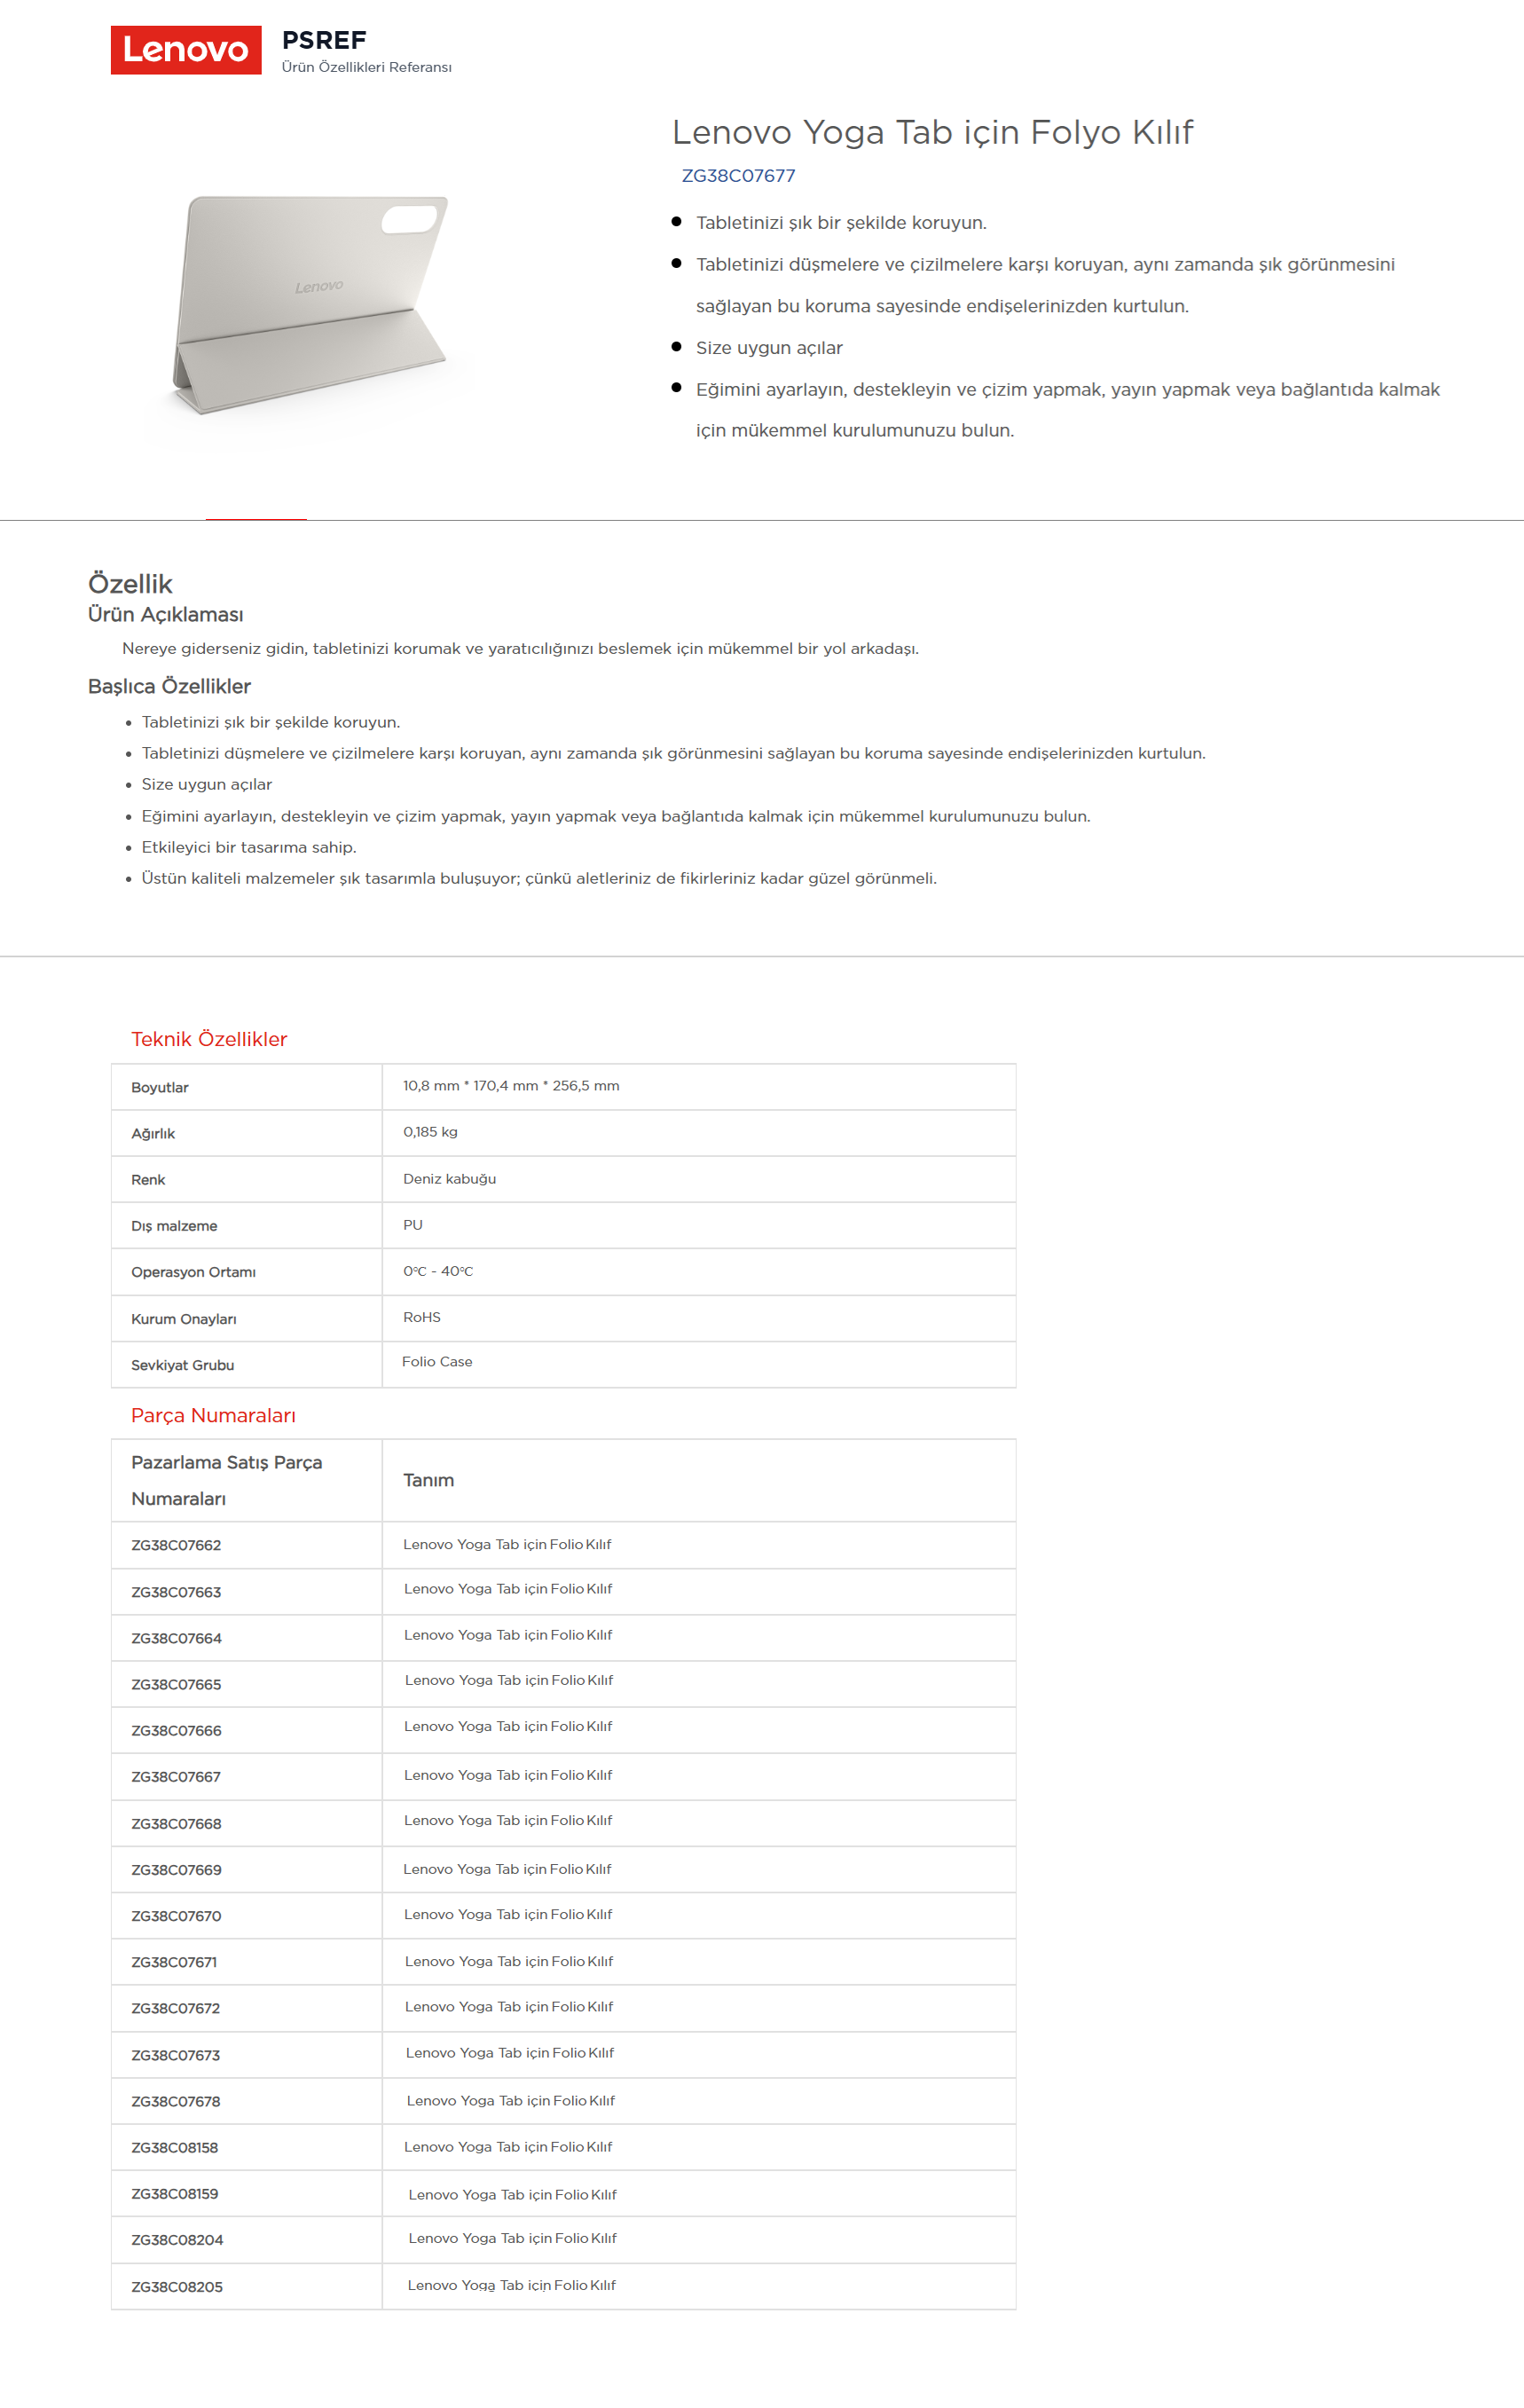Select the 'Ürün Özellikleri Referansı' subtitle

pos(367,67)
